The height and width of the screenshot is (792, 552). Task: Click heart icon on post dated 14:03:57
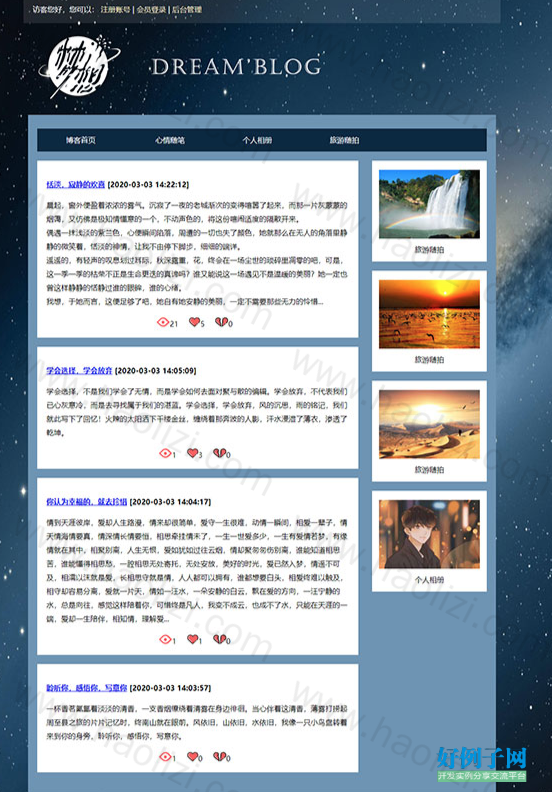(x=192, y=756)
